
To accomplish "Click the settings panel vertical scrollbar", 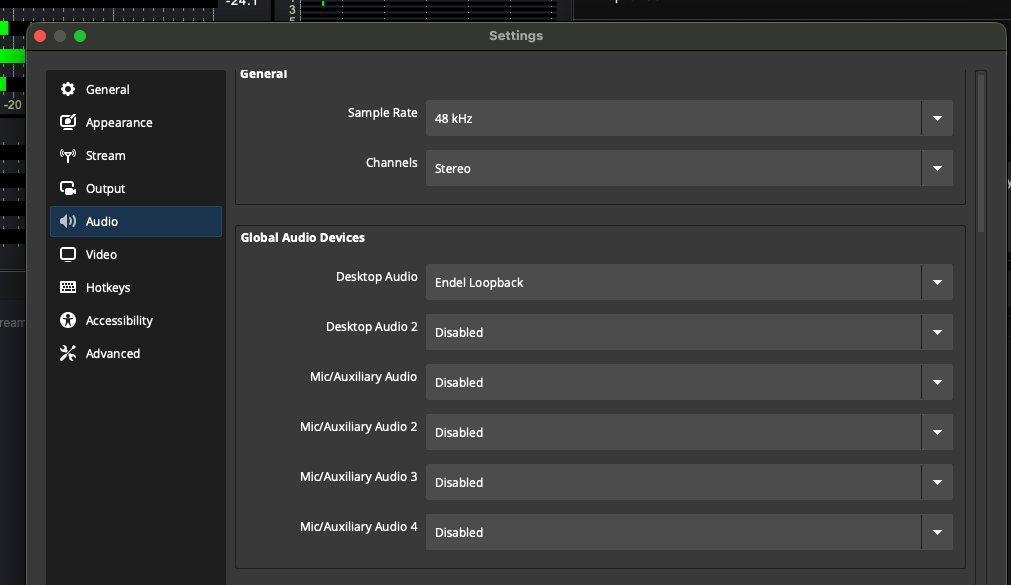I will point(981,153).
